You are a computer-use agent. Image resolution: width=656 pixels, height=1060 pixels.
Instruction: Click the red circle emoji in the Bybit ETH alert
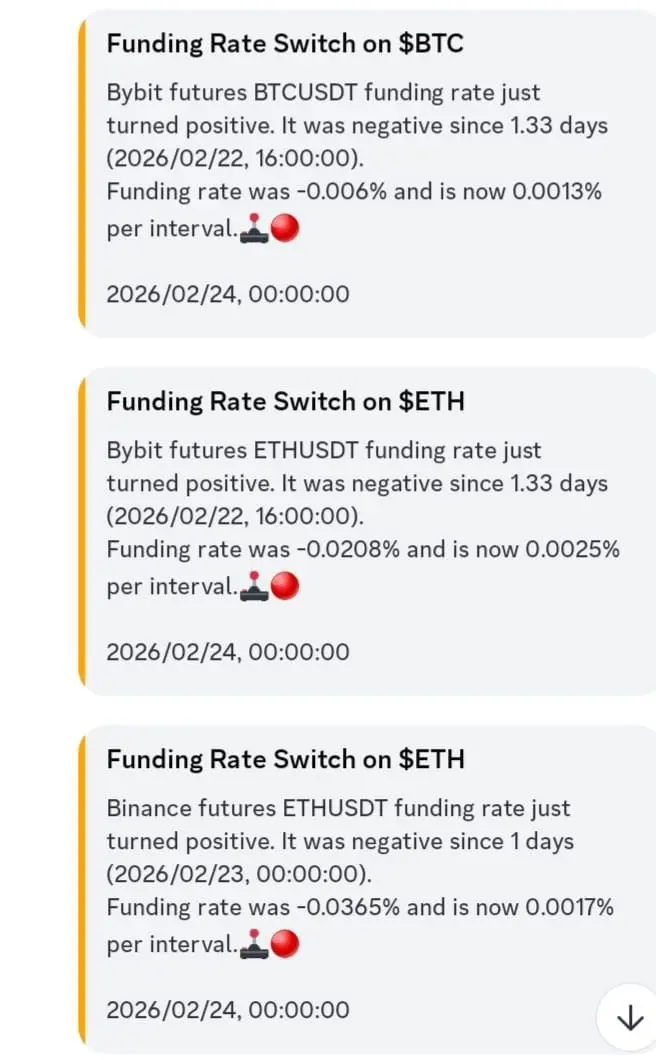(286, 587)
